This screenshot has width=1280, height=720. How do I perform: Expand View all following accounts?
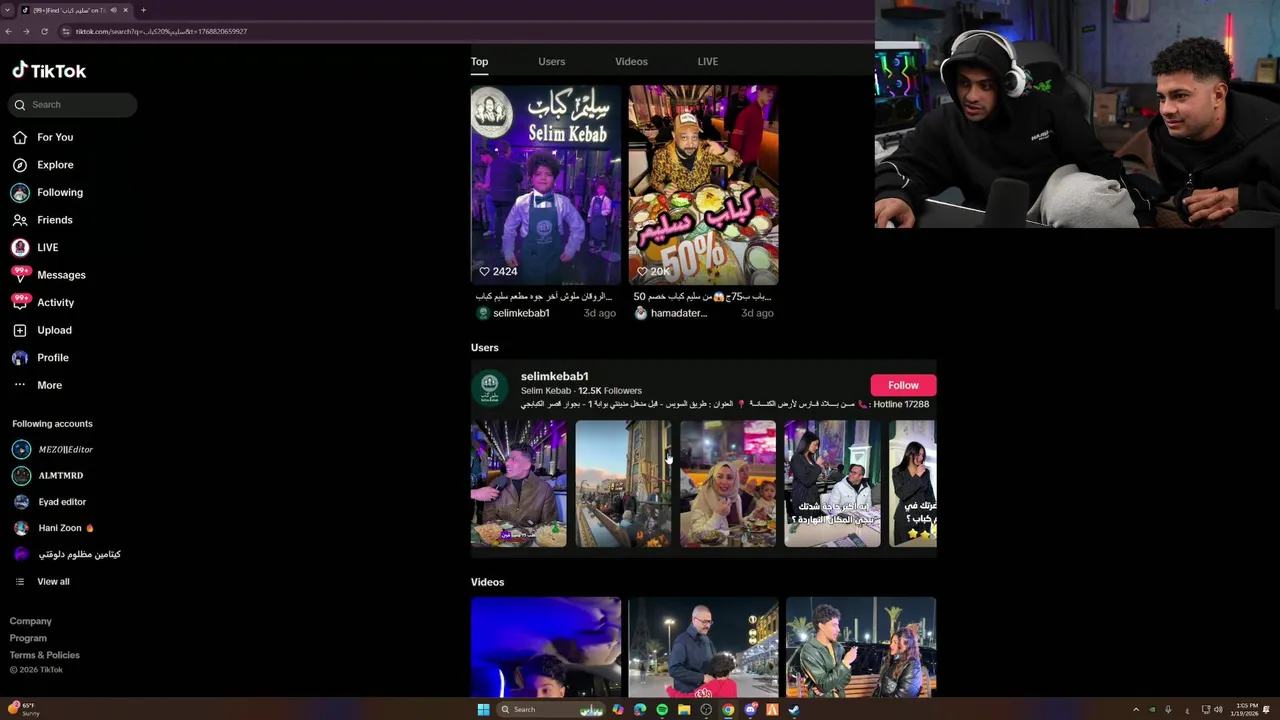click(x=41, y=582)
